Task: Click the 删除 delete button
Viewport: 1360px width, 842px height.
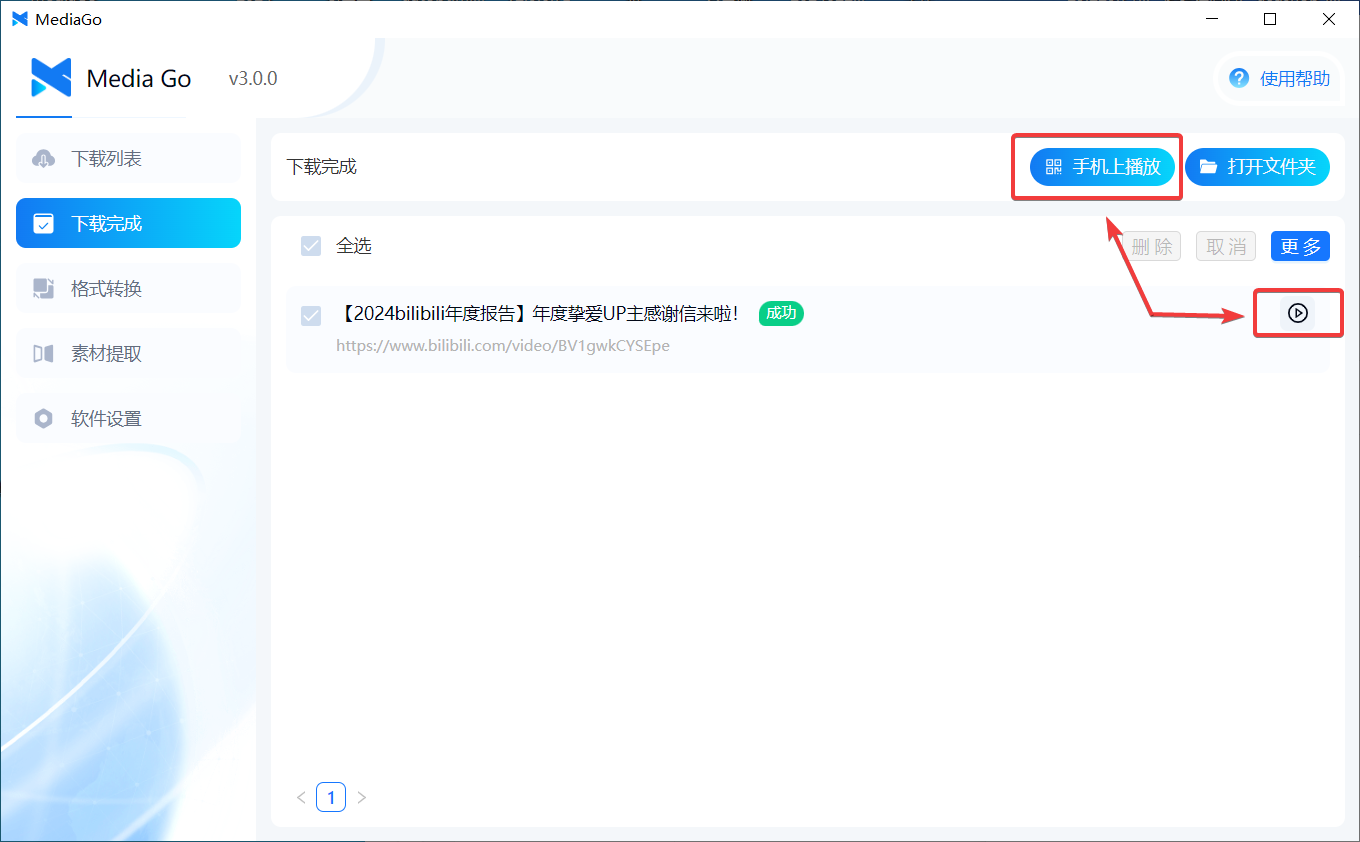Action: click(x=1151, y=246)
